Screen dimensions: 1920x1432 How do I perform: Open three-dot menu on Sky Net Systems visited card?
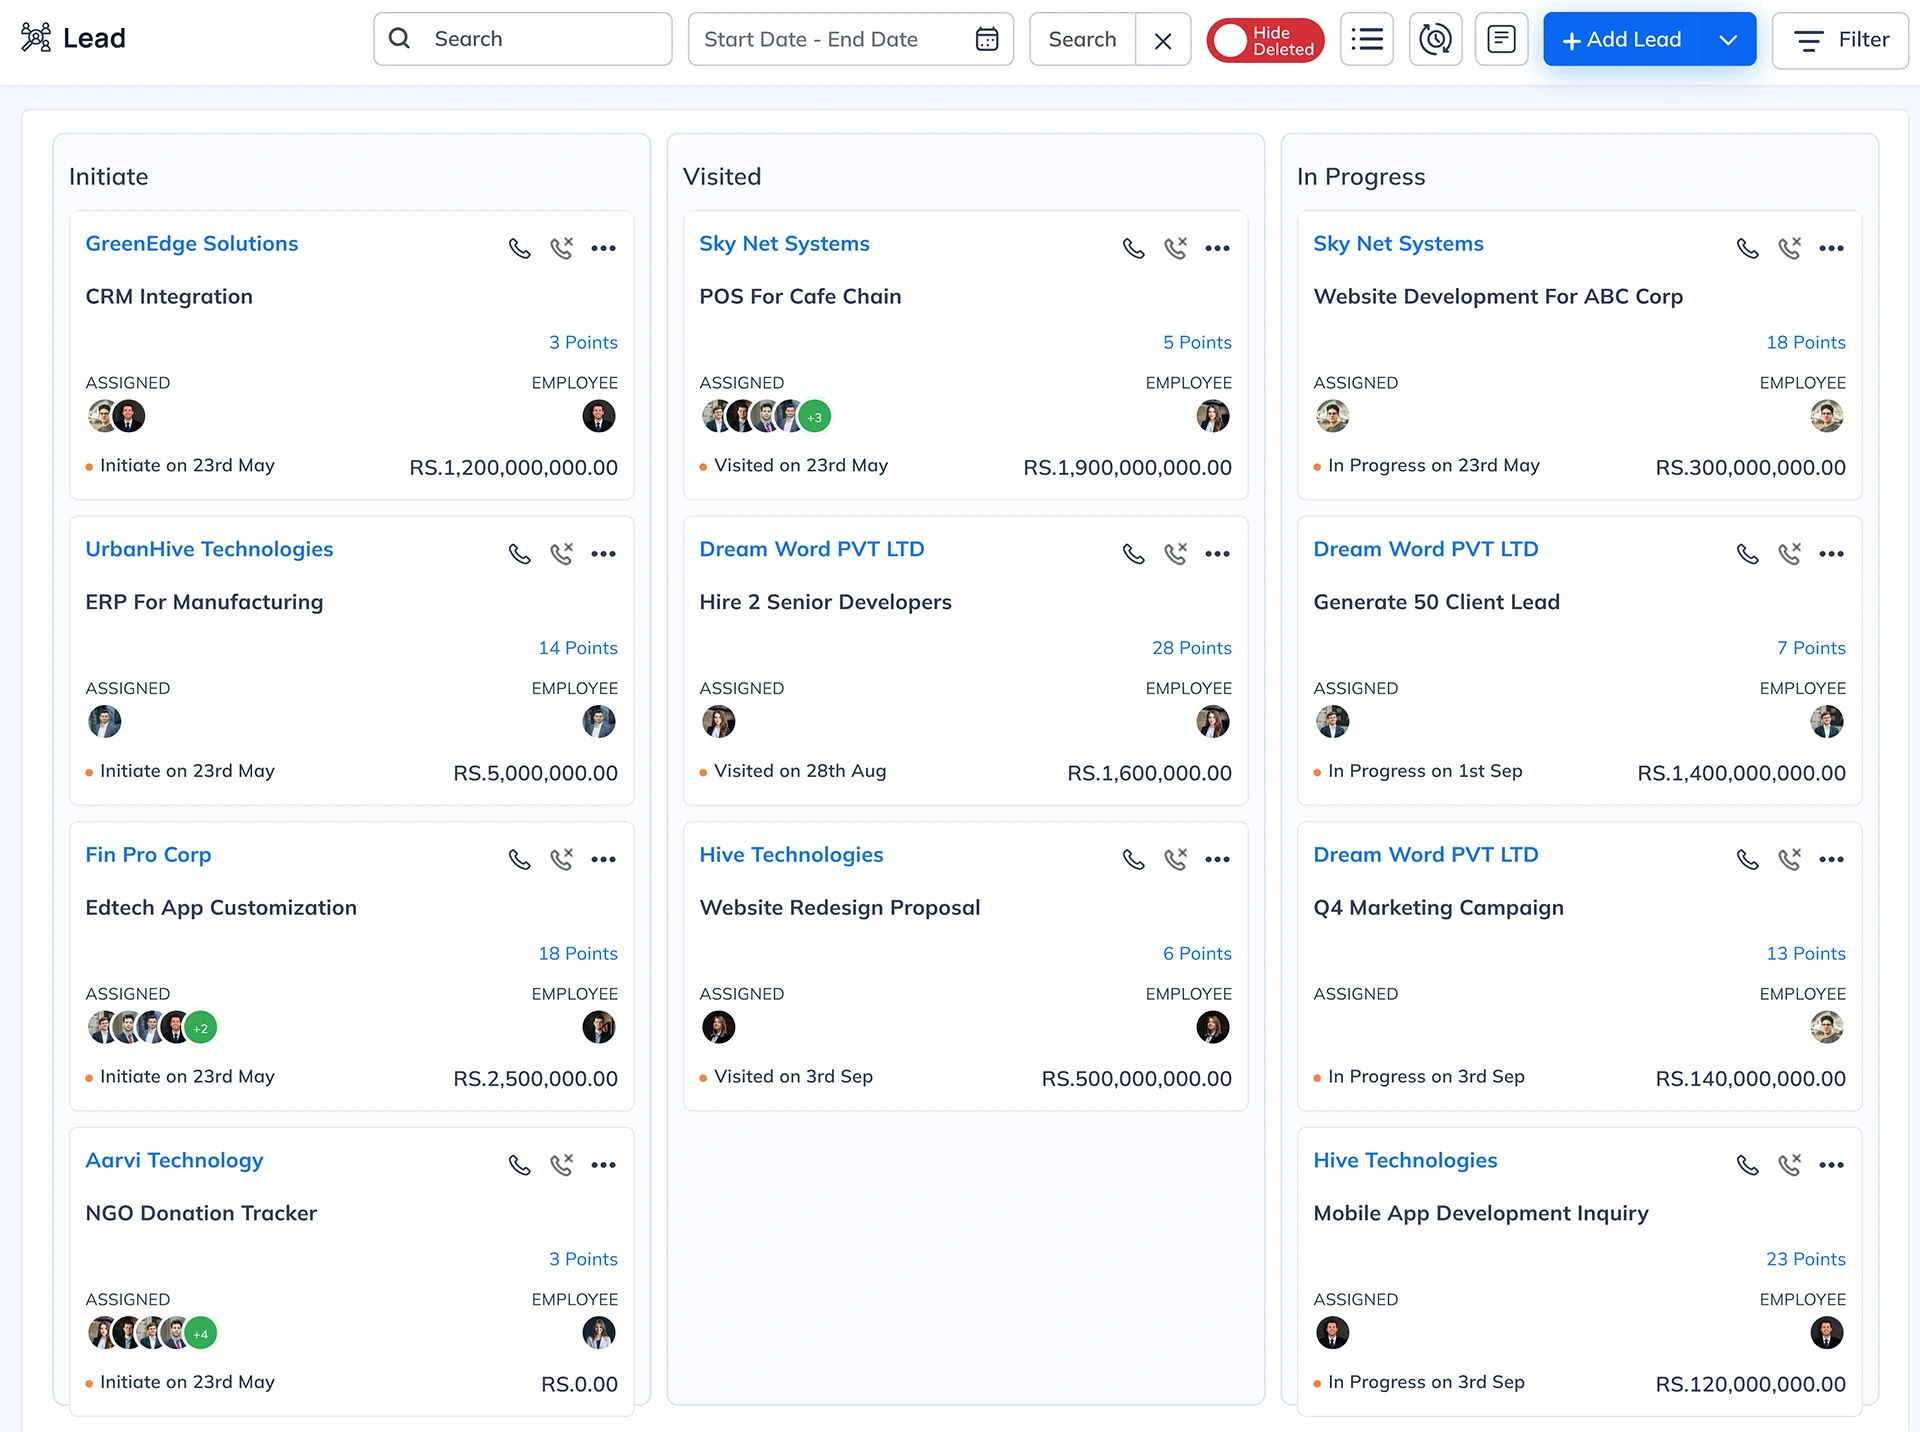point(1217,248)
